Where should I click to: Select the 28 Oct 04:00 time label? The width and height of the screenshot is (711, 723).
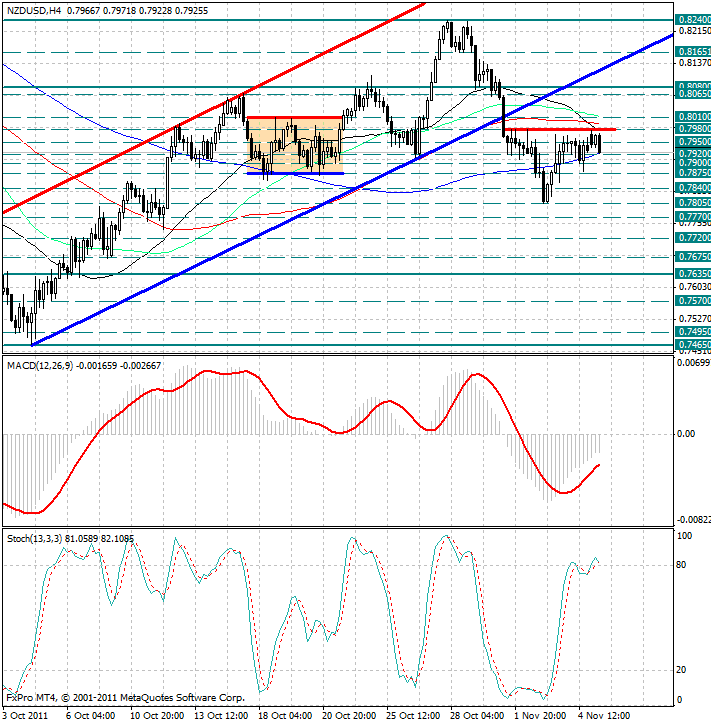click(477, 716)
